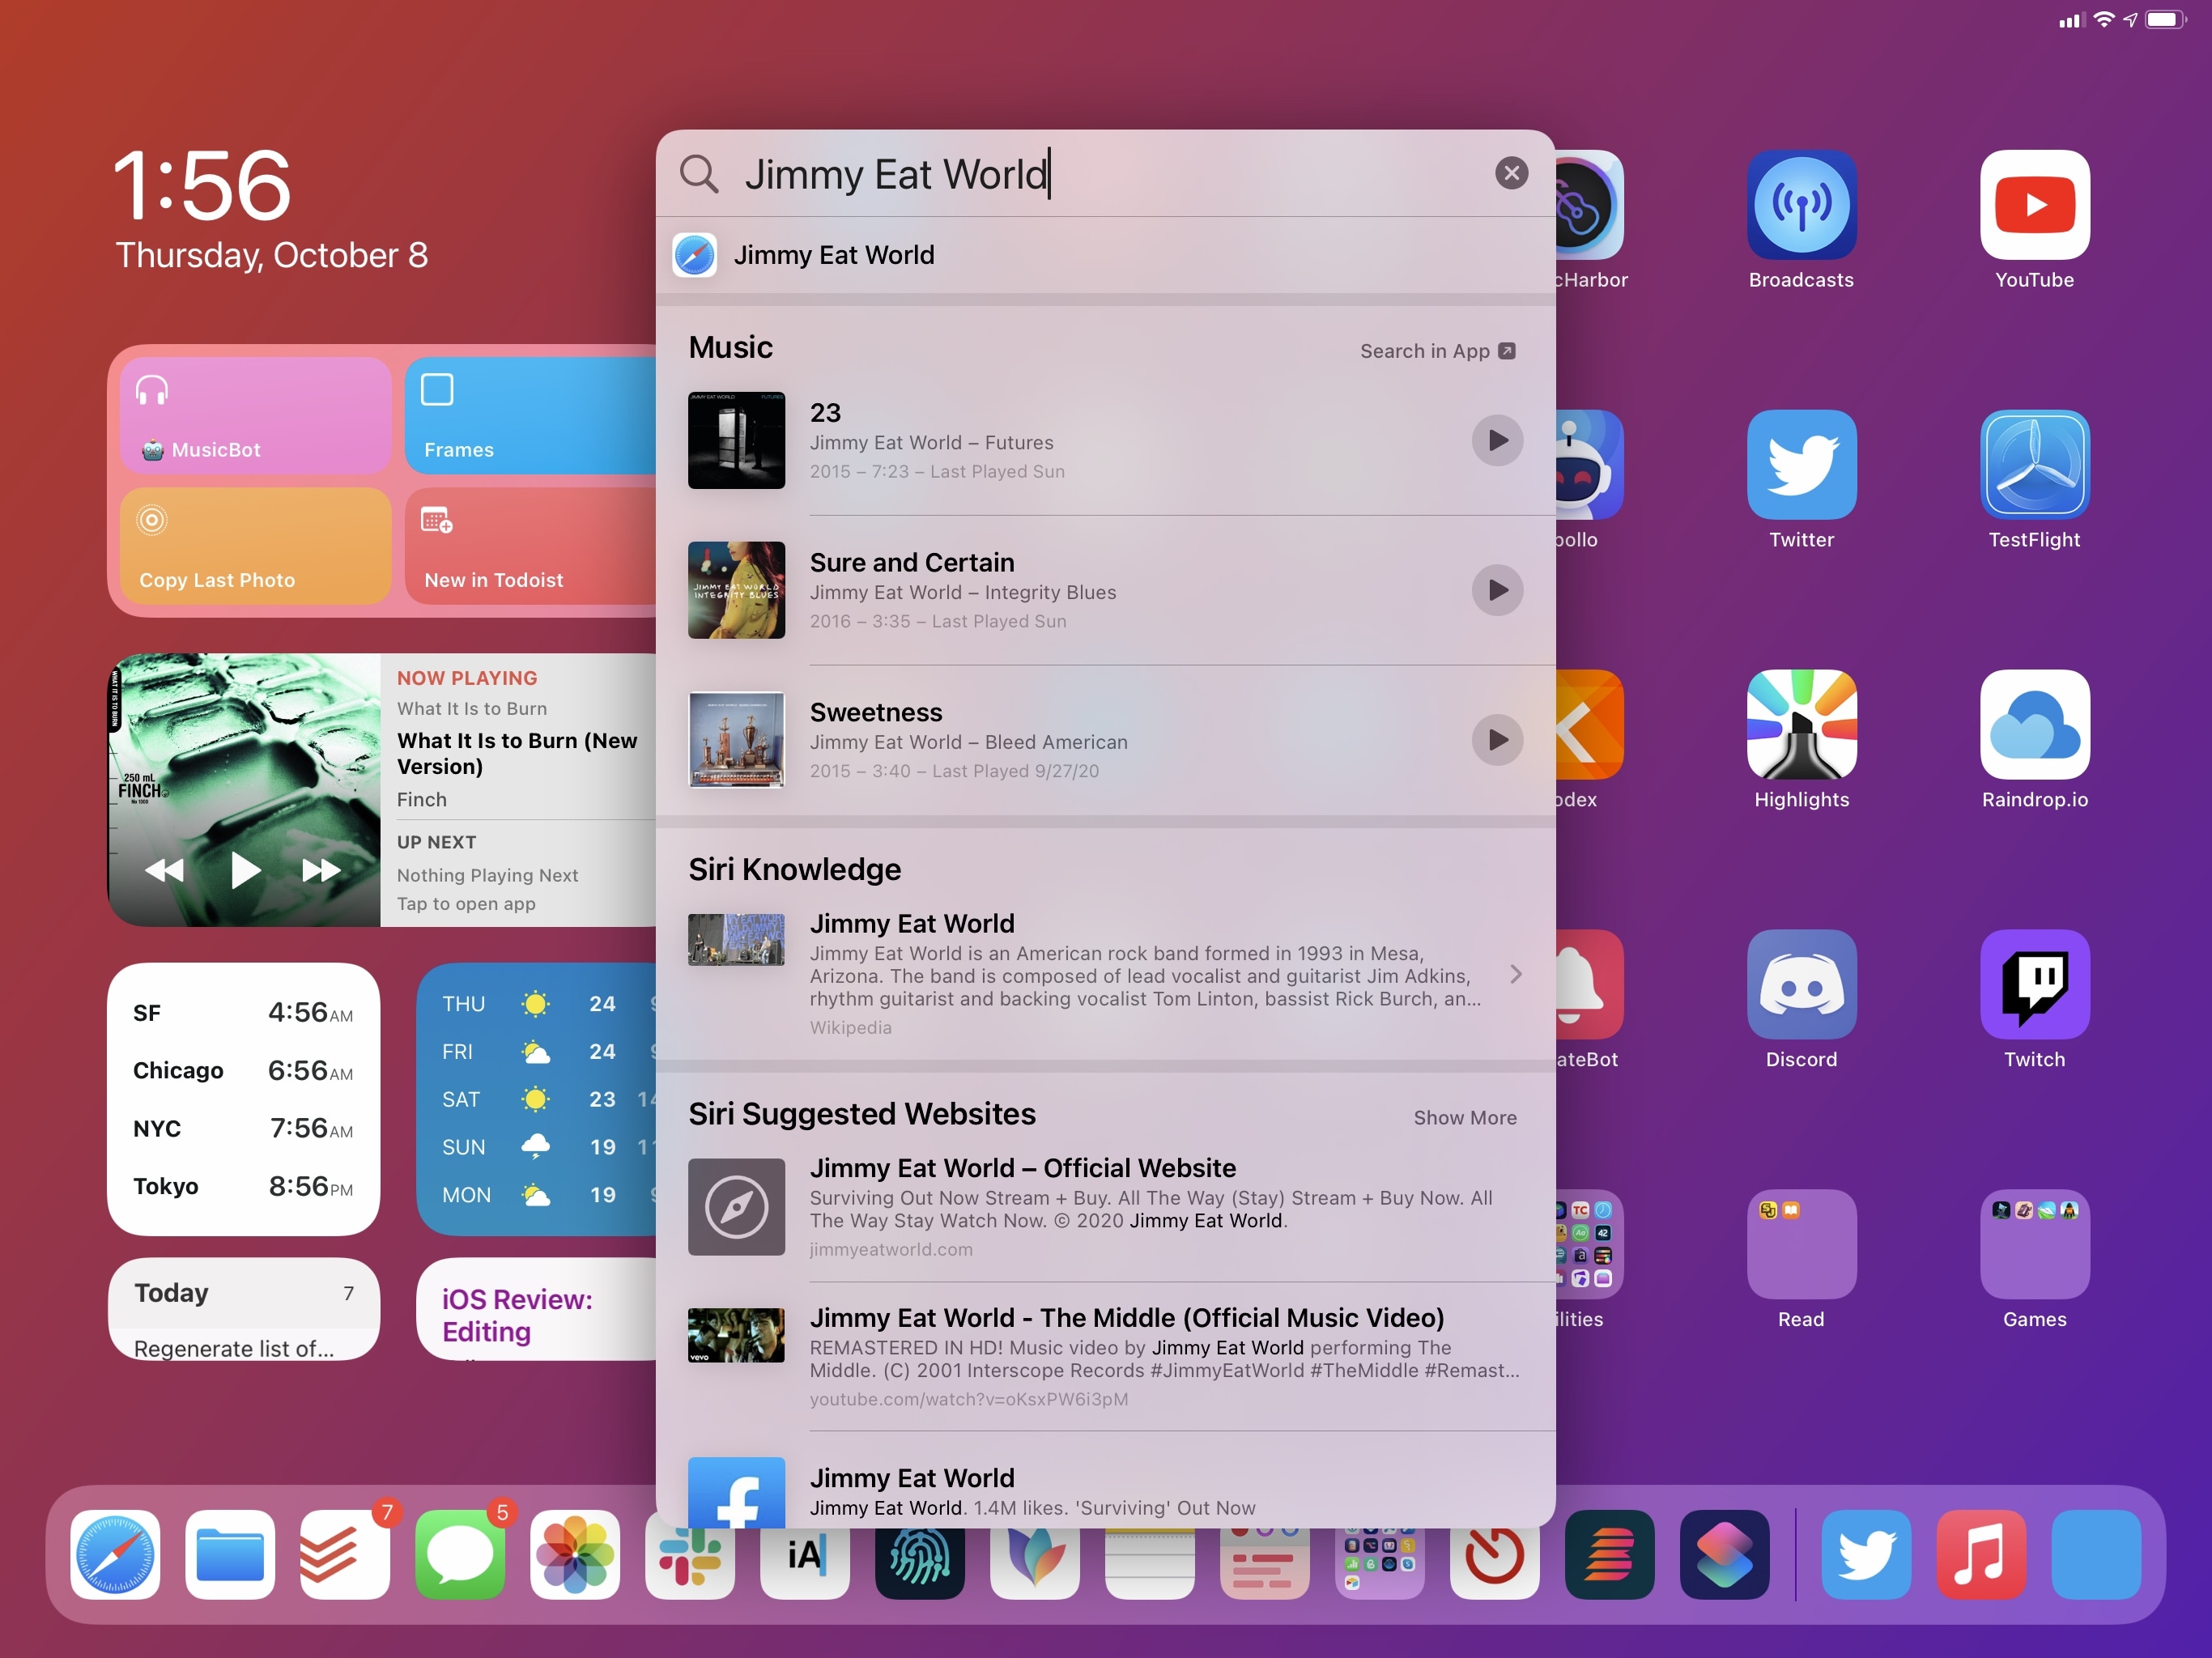Open the Music app in the dock

[x=1981, y=1555]
